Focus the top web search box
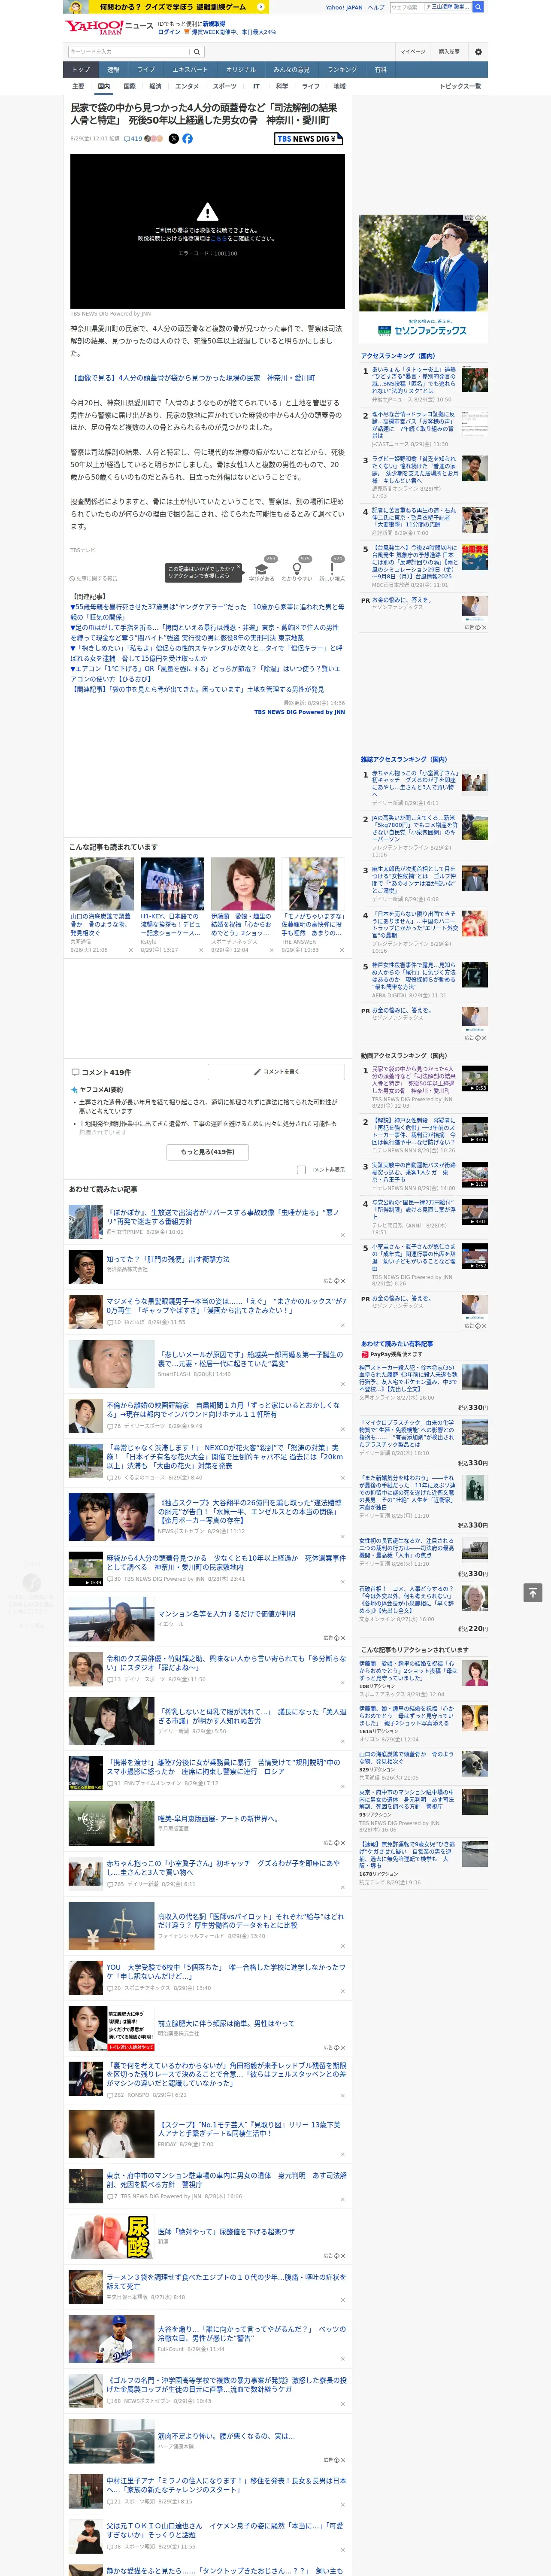 pos(430,7)
